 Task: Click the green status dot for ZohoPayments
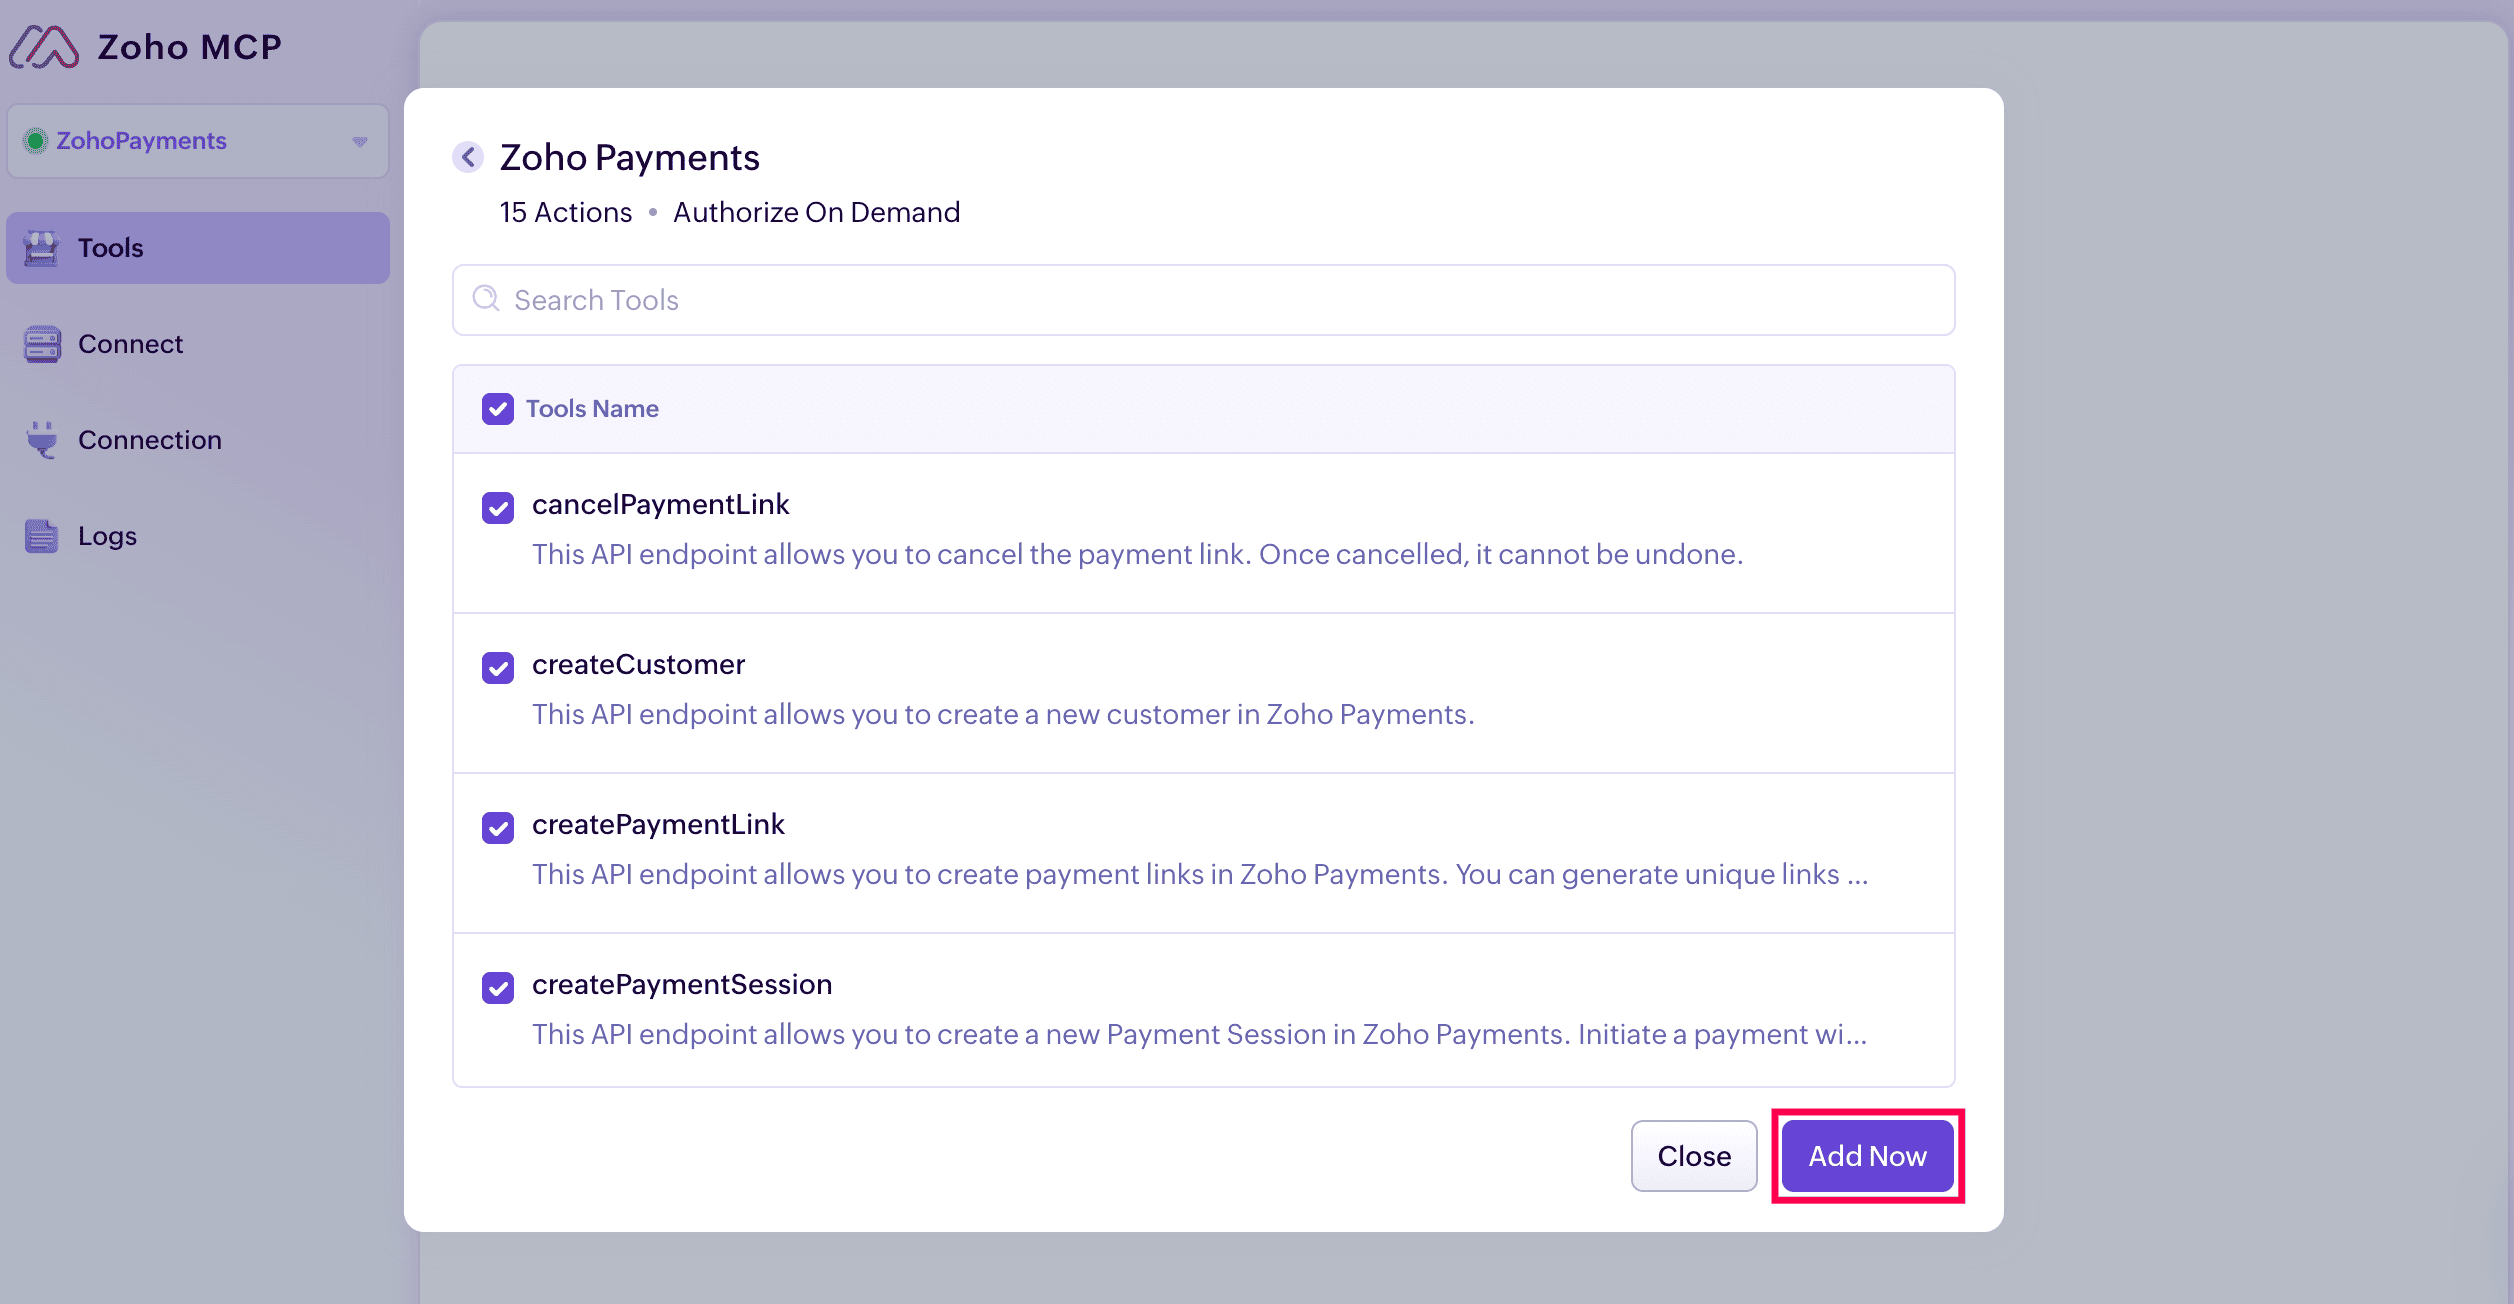[36, 141]
